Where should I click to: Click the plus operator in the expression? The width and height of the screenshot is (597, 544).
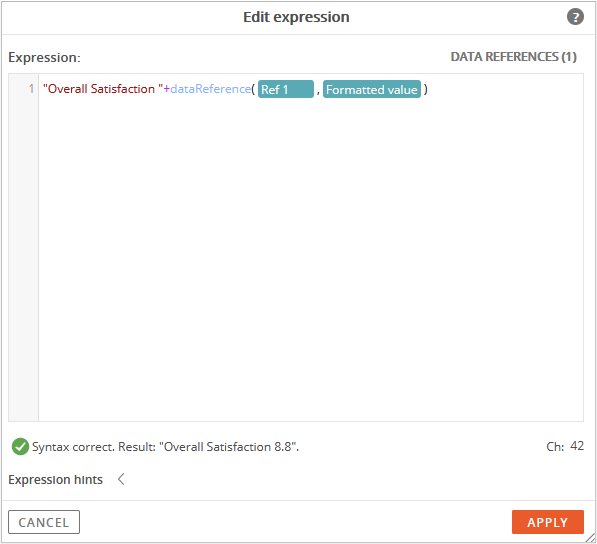coord(166,89)
